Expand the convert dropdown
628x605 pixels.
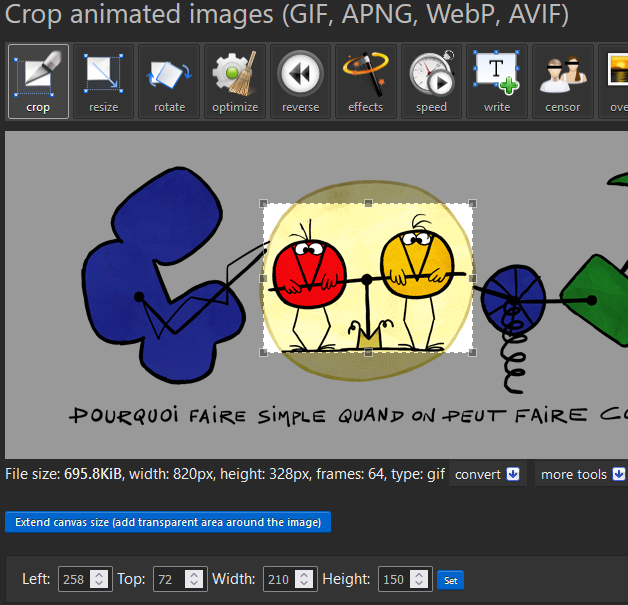click(x=487, y=474)
